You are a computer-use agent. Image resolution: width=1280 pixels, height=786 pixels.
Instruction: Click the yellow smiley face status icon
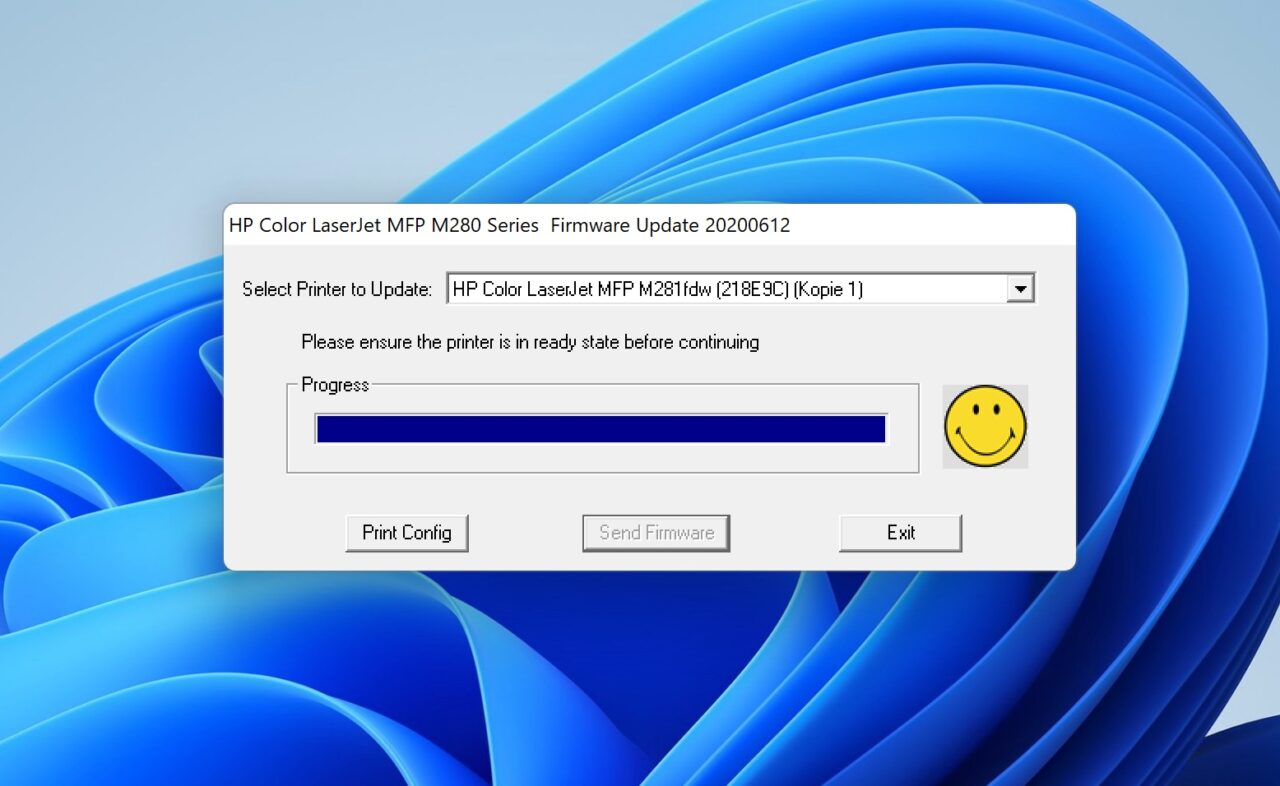point(985,427)
